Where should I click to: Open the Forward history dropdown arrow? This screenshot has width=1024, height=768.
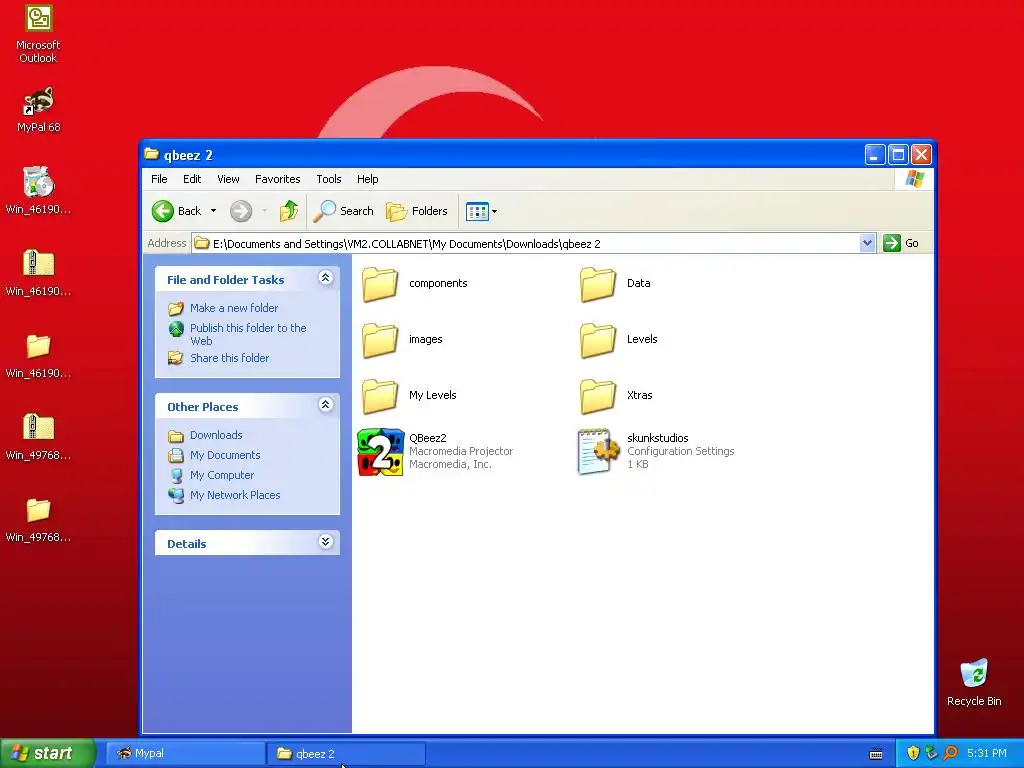pyautogui.click(x=264, y=211)
